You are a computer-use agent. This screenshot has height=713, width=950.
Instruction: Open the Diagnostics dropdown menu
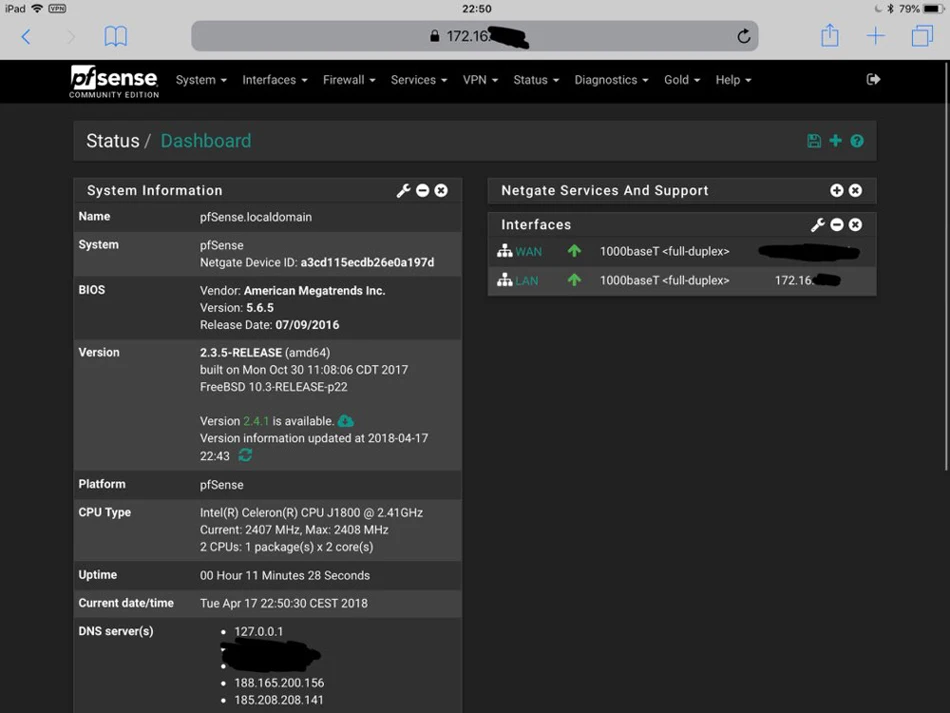pyautogui.click(x=611, y=80)
